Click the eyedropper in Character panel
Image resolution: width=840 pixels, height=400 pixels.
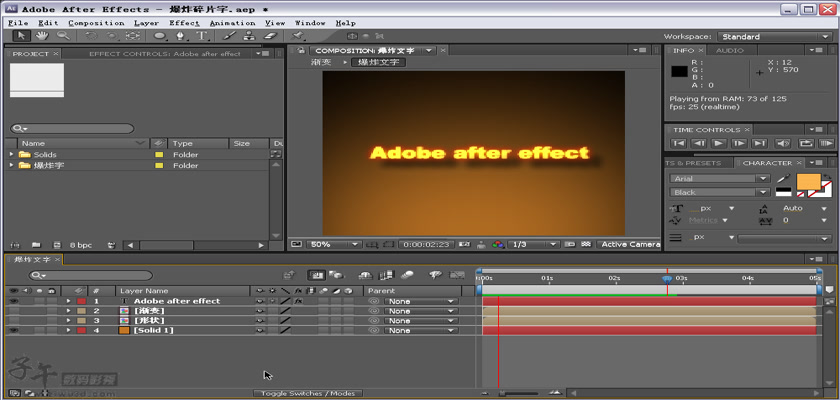click(x=783, y=179)
